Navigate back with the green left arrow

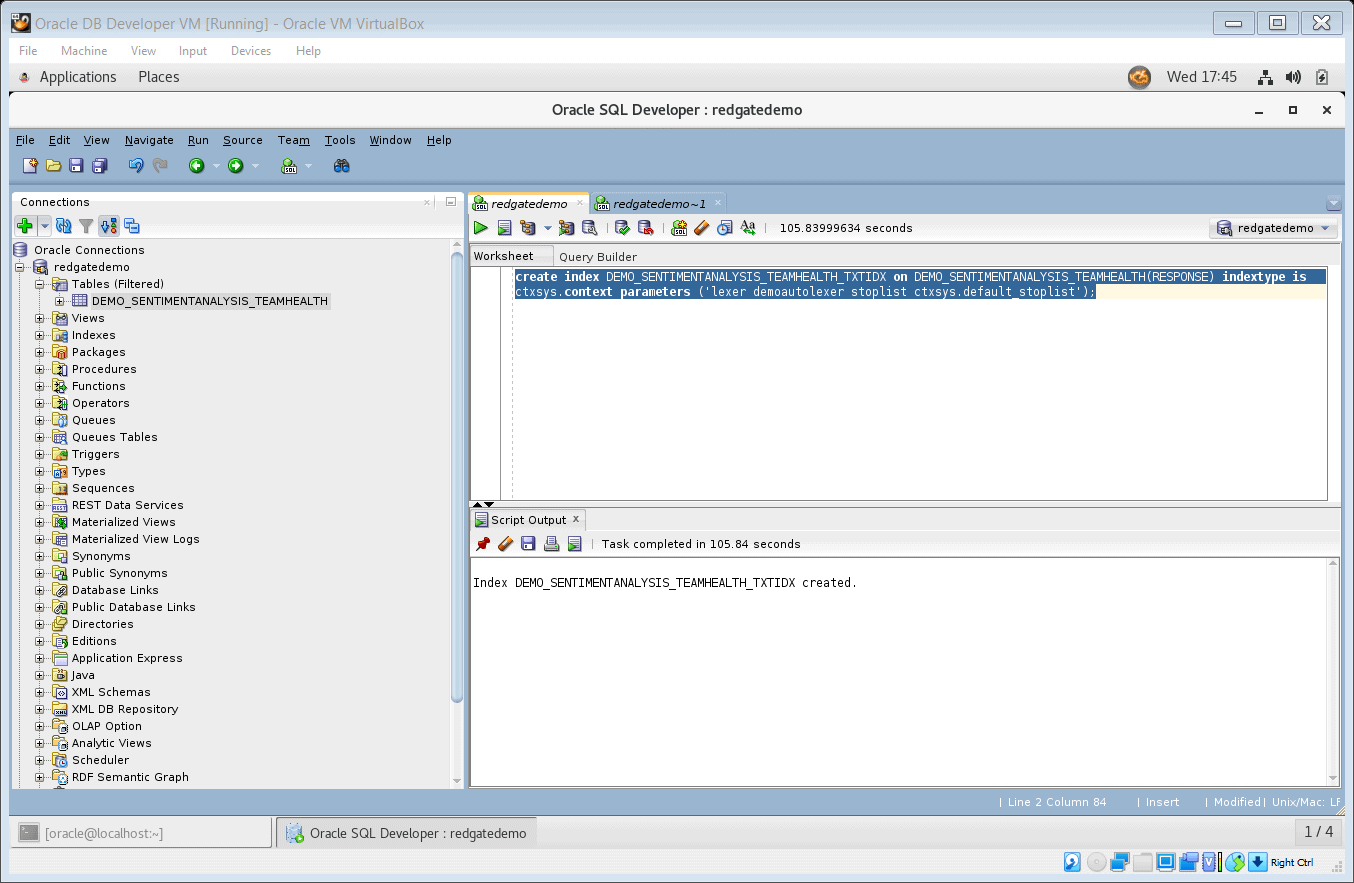point(197,166)
